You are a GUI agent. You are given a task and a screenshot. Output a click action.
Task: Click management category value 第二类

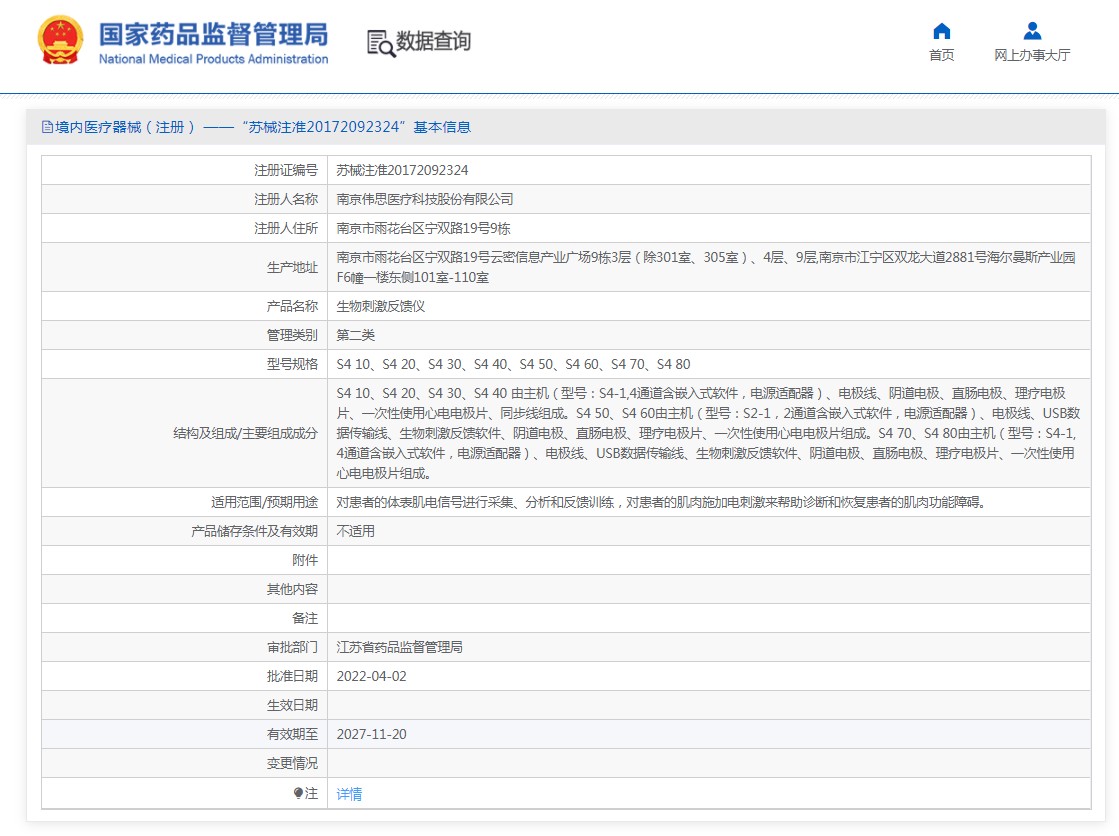pos(355,335)
